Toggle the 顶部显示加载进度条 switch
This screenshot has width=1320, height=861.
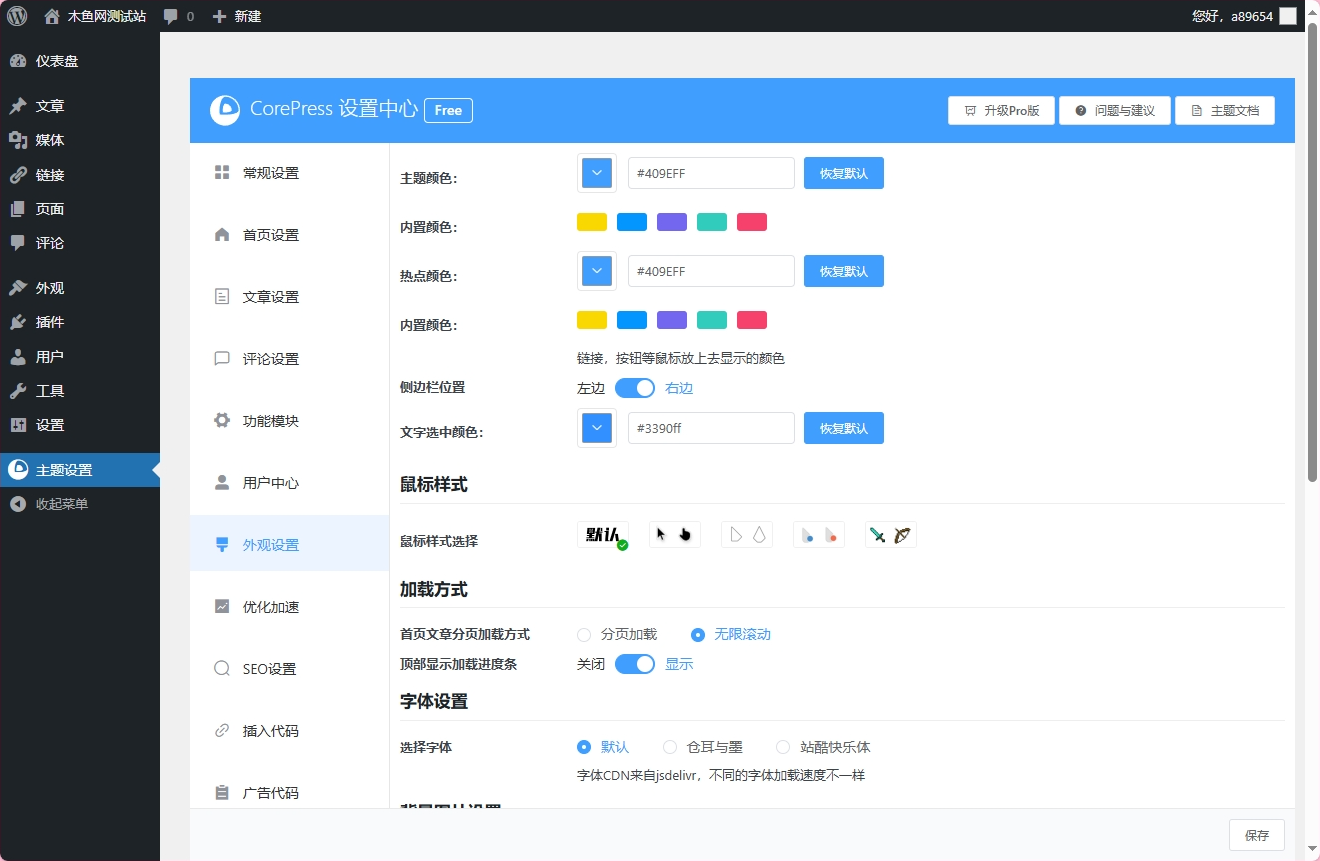pyautogui.click(x=635, y=663)
